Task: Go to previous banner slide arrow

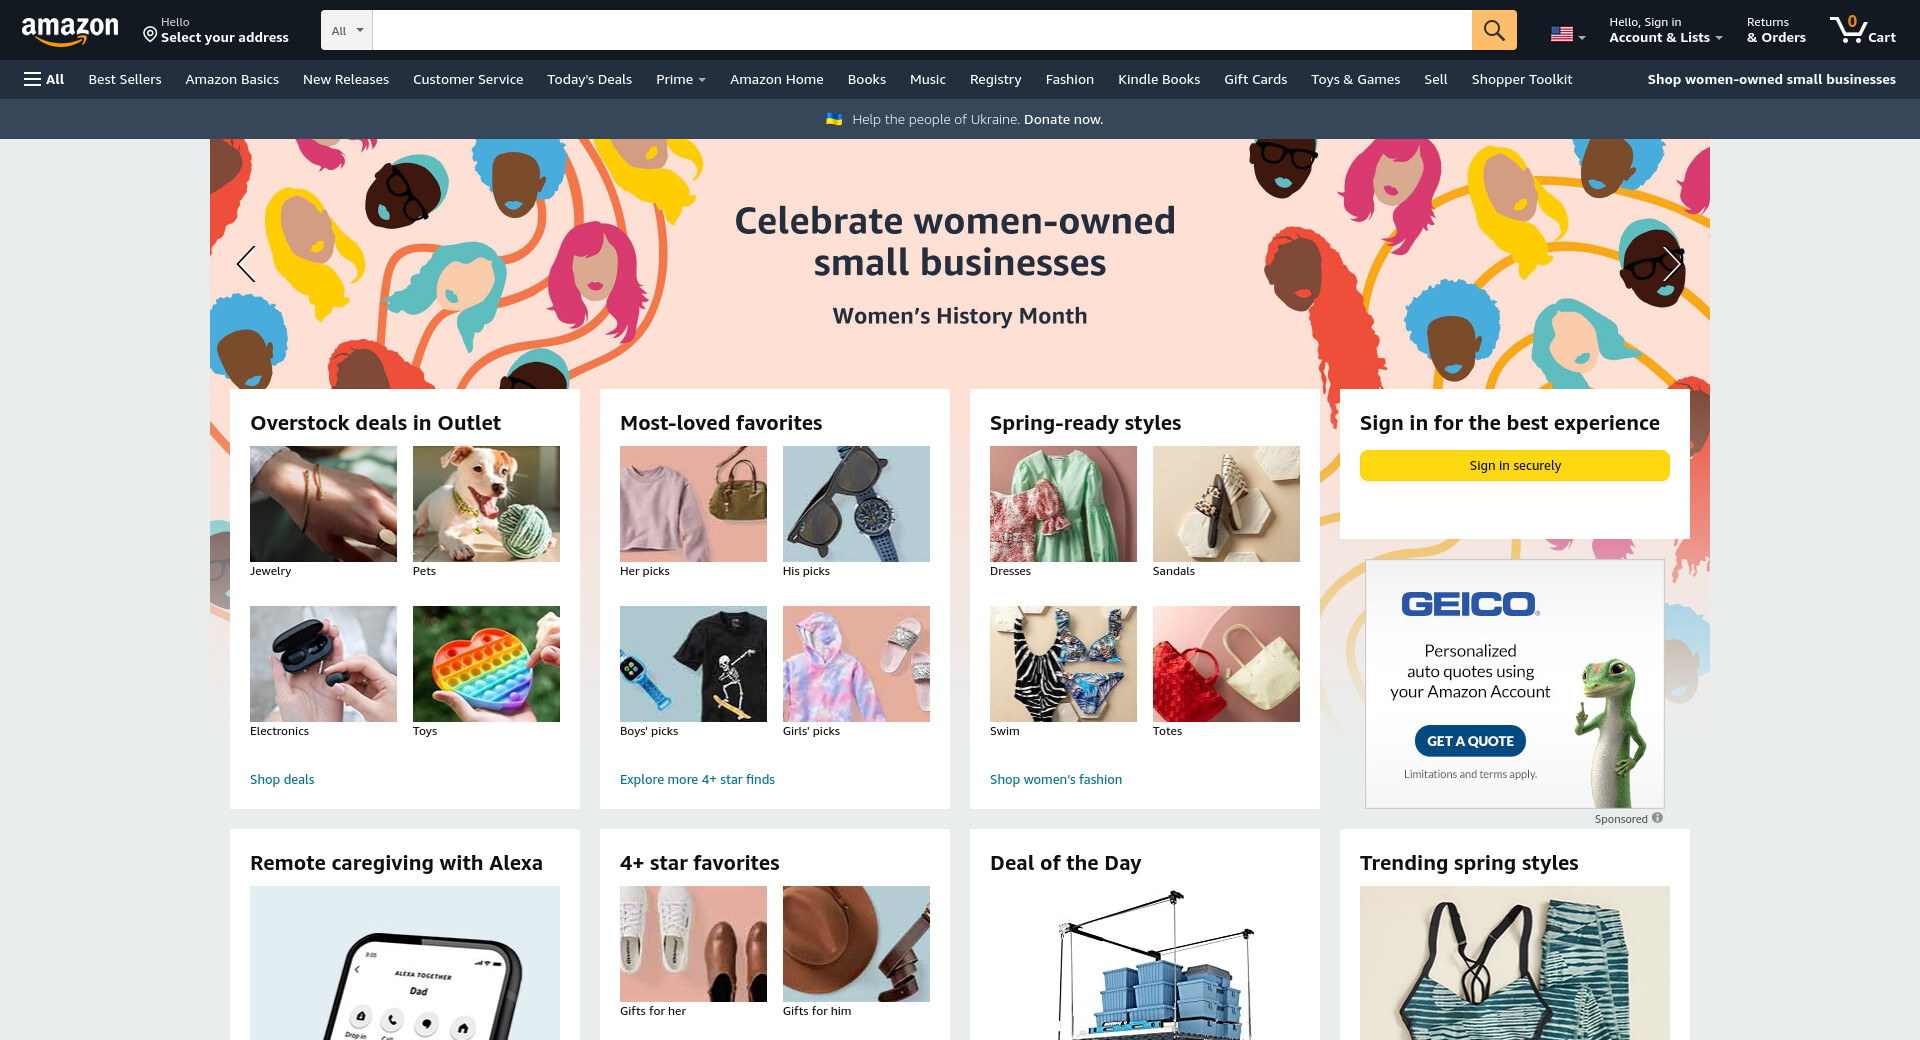Action: (x=246, y=264)
